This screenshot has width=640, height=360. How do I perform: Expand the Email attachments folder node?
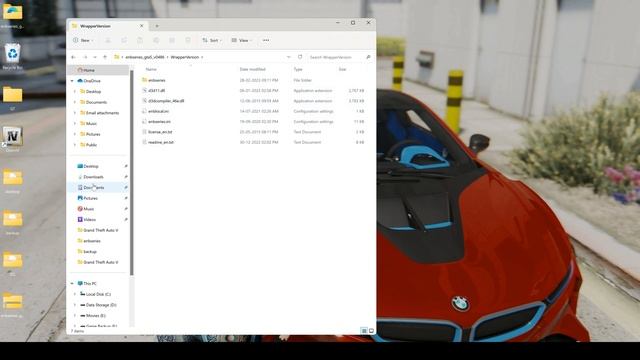coord(75,113)
